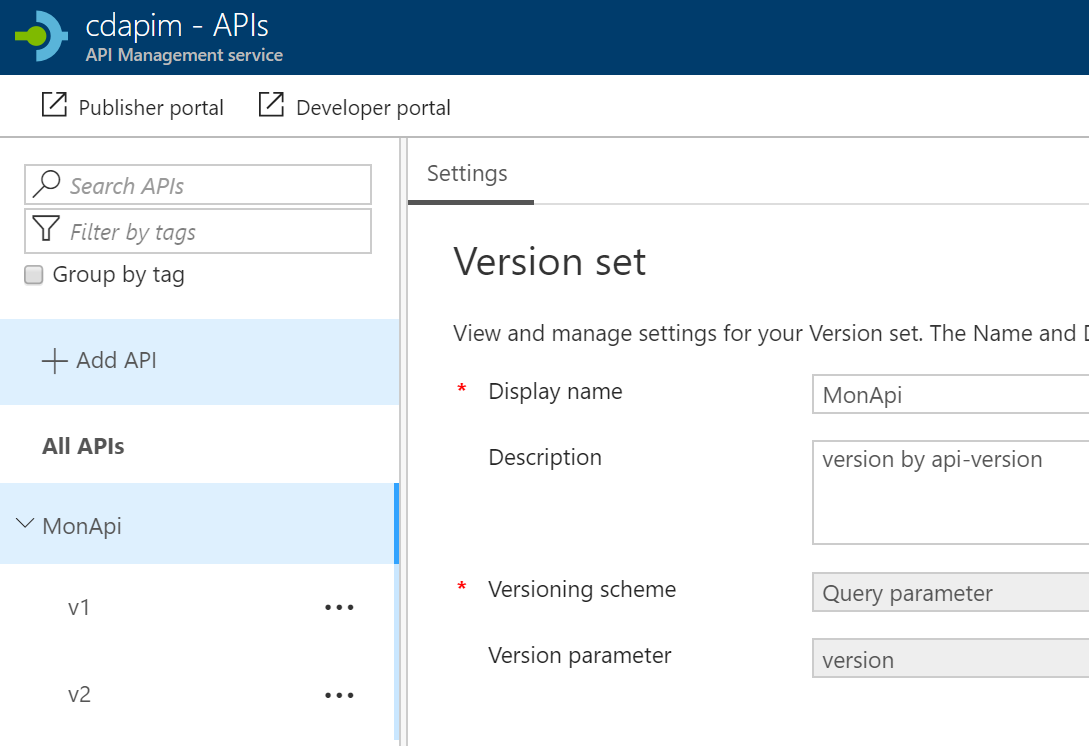This screenshot has height=746, width=1089.
Task: Click the magnifier icon in Search APIs
Action: tap(47, 184)
